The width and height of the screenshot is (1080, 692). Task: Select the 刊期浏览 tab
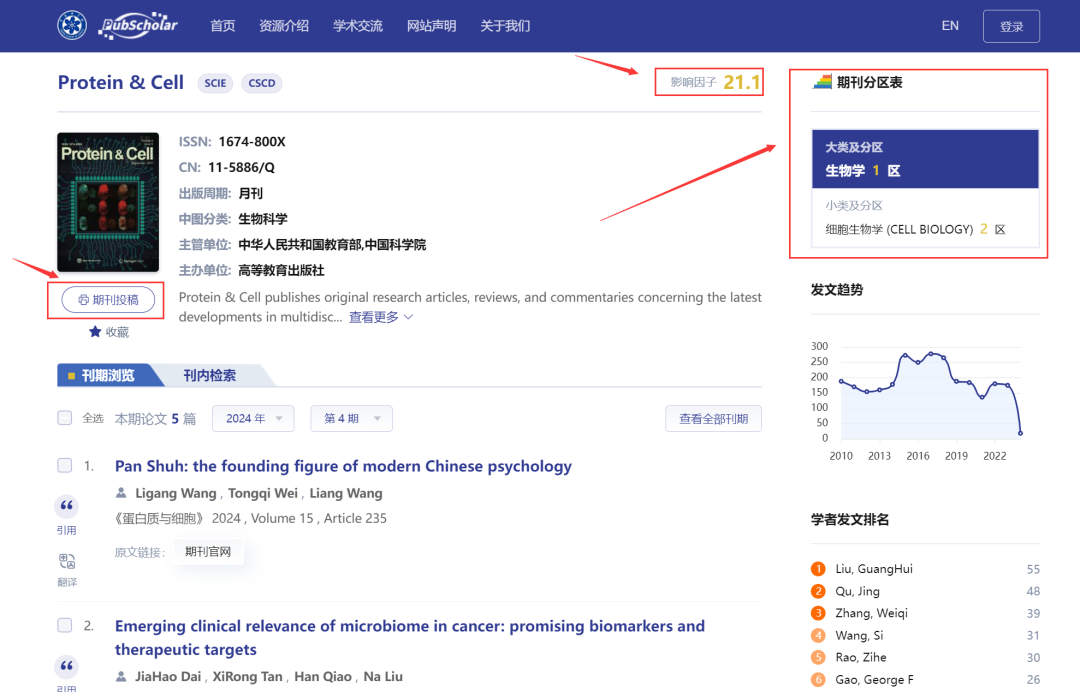(x=107, y=375)
